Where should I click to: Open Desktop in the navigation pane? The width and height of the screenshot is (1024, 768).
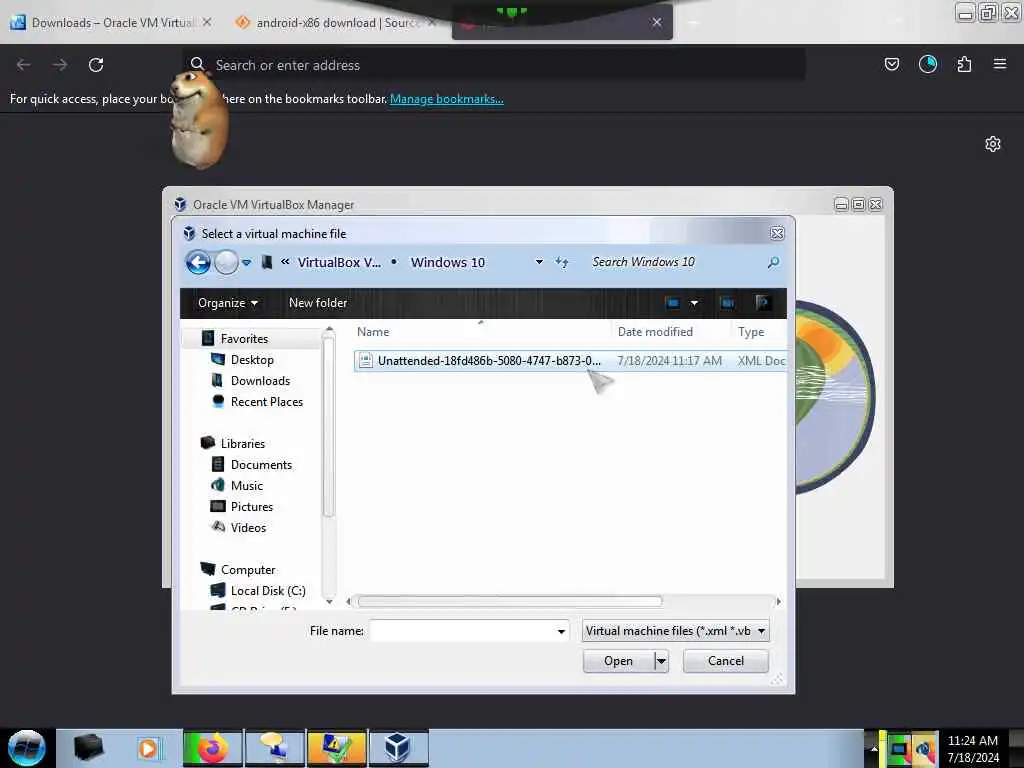tap(252, 360)
